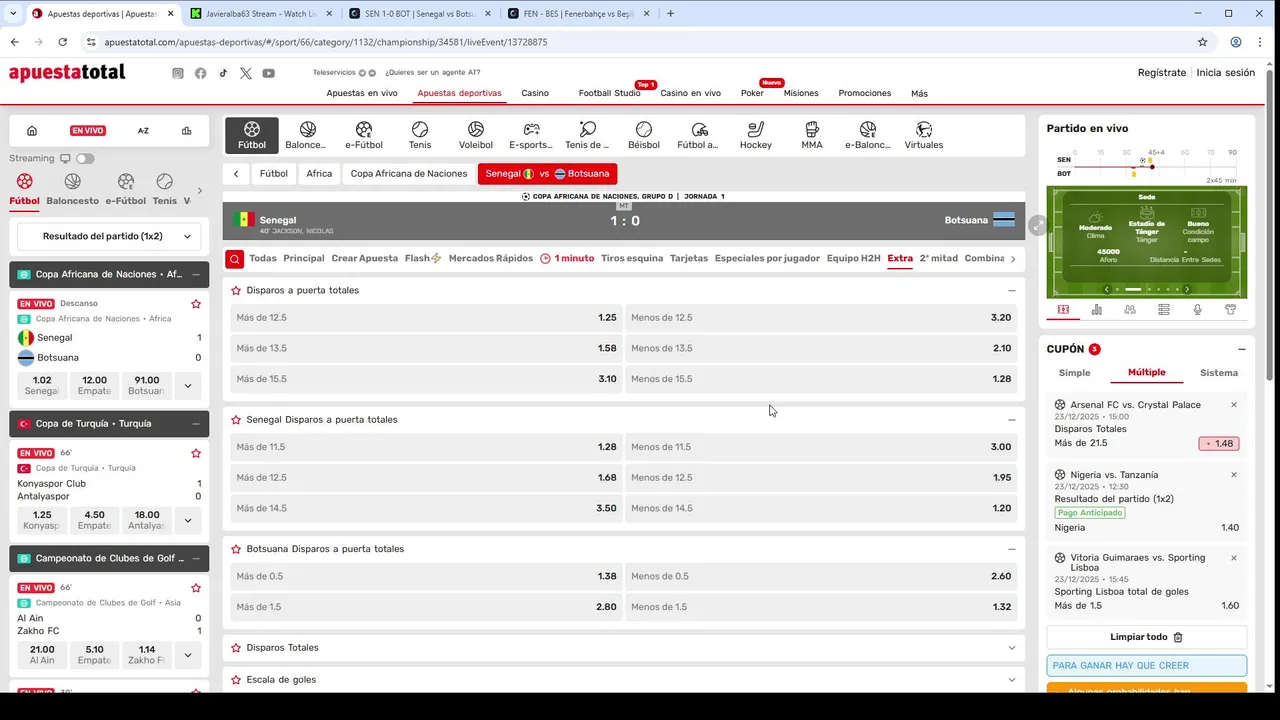1280x720 pixels.
Task: Star the Disparos Totales market
Action: click(x=236, y=648)
